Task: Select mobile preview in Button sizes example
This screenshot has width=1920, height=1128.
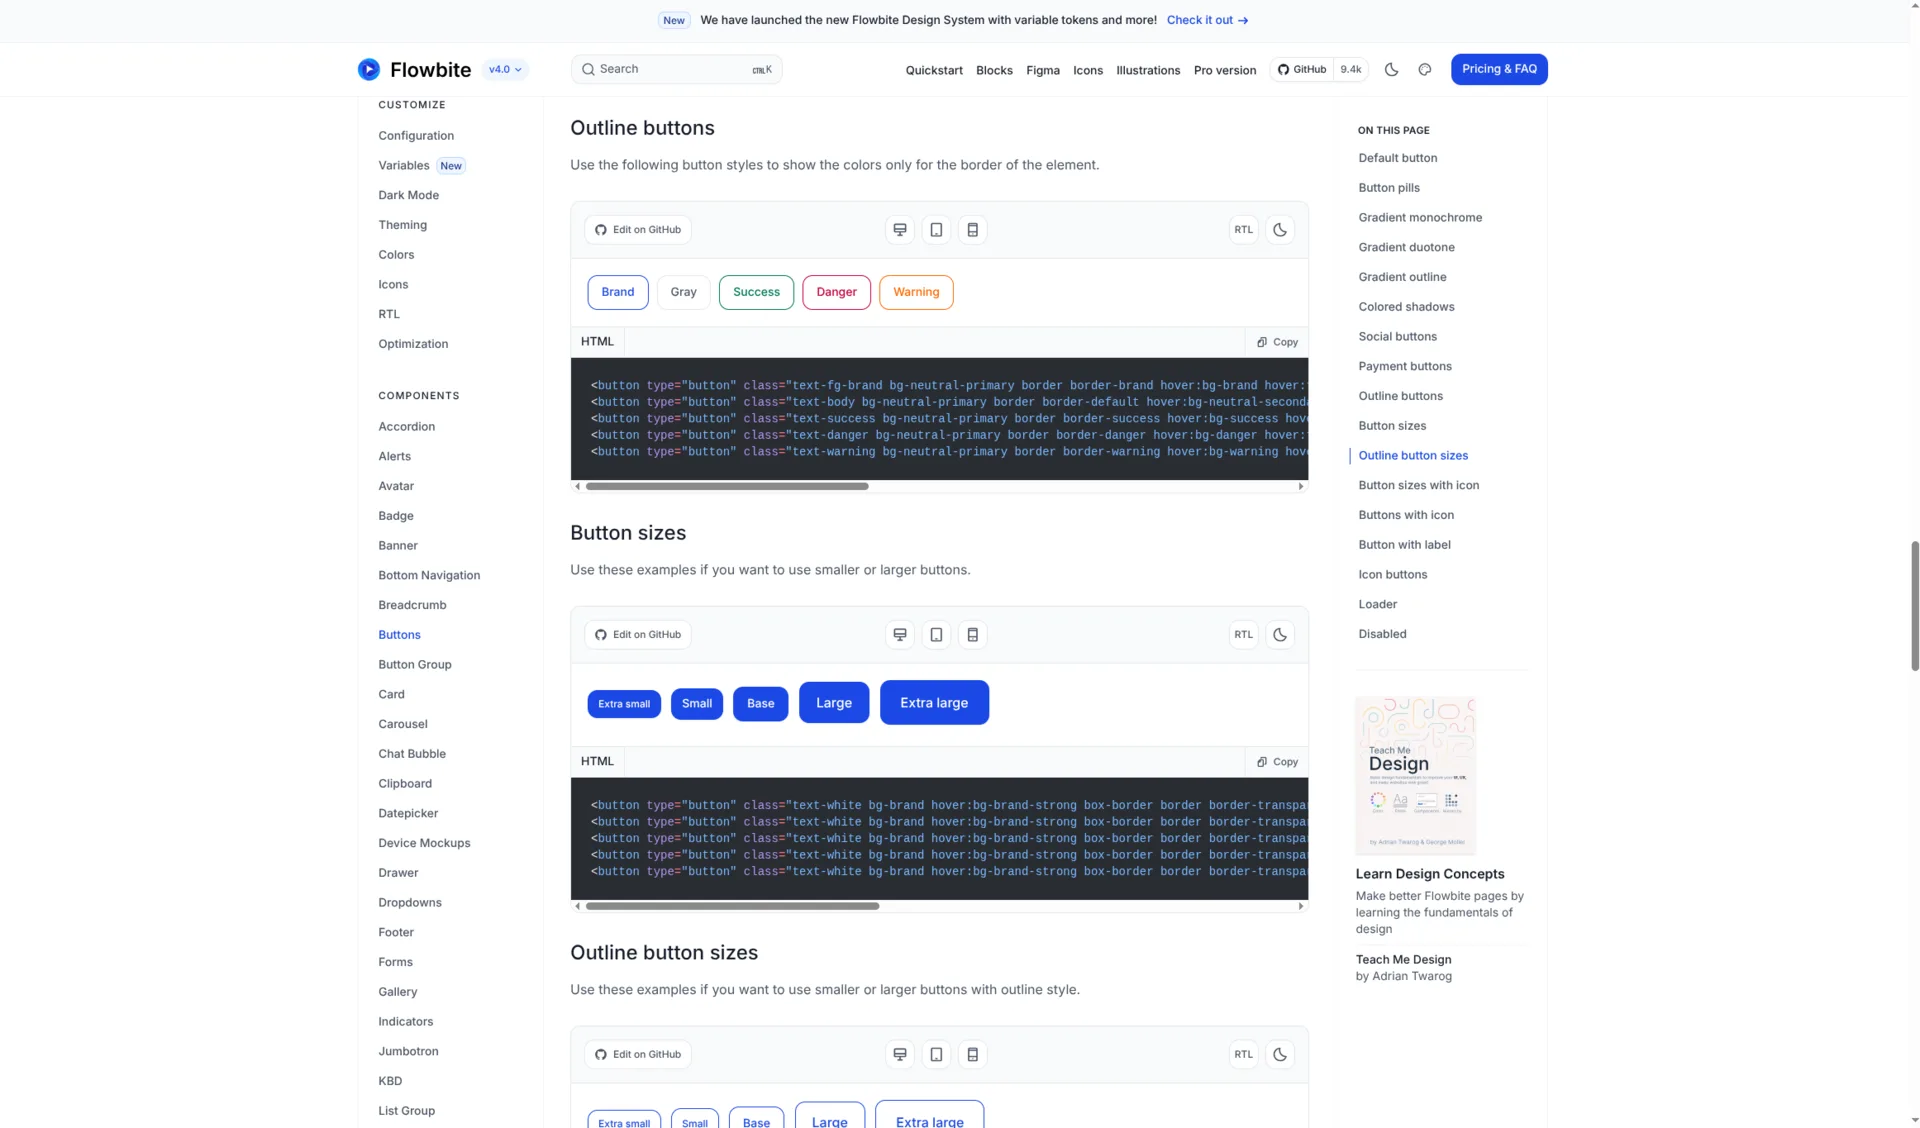Action: 972,635
